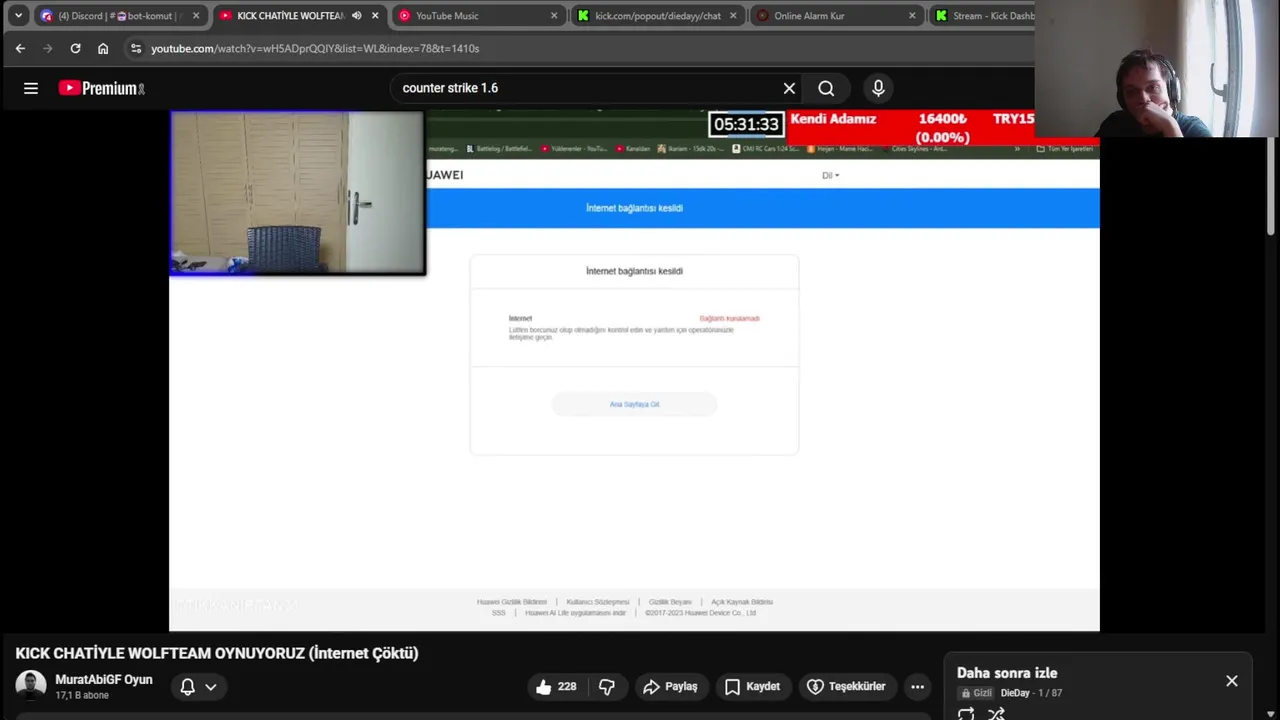
Task: Click Bağlantı kurulamadı red status text
Action: [729, 318]
